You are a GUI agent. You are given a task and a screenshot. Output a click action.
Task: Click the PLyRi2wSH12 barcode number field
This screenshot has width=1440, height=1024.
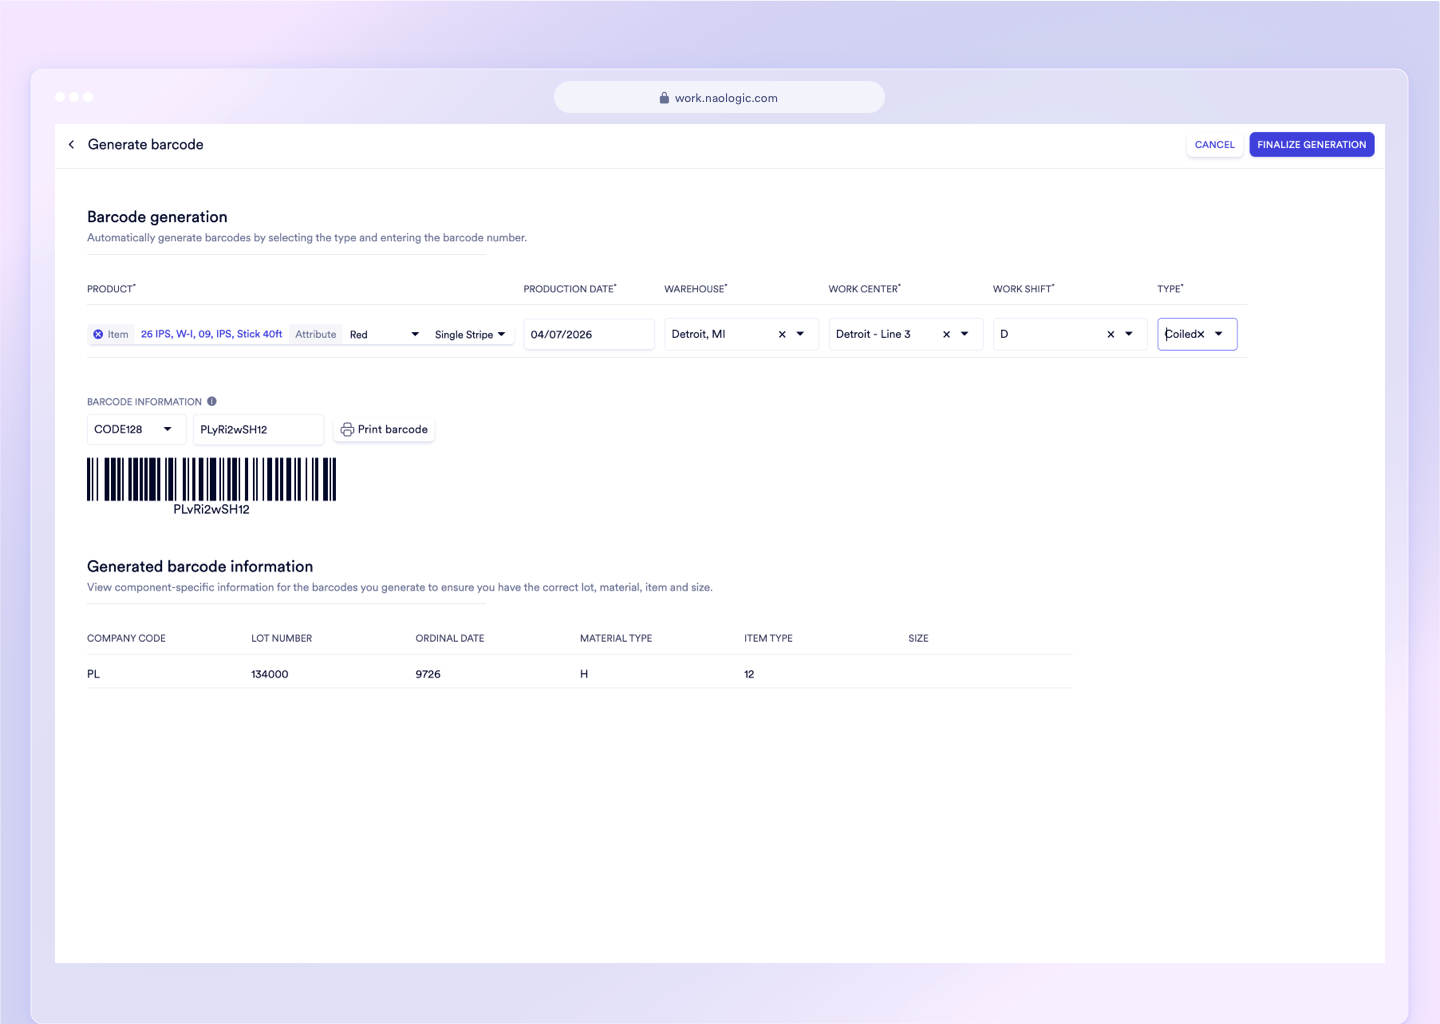(x=258, y=429)
